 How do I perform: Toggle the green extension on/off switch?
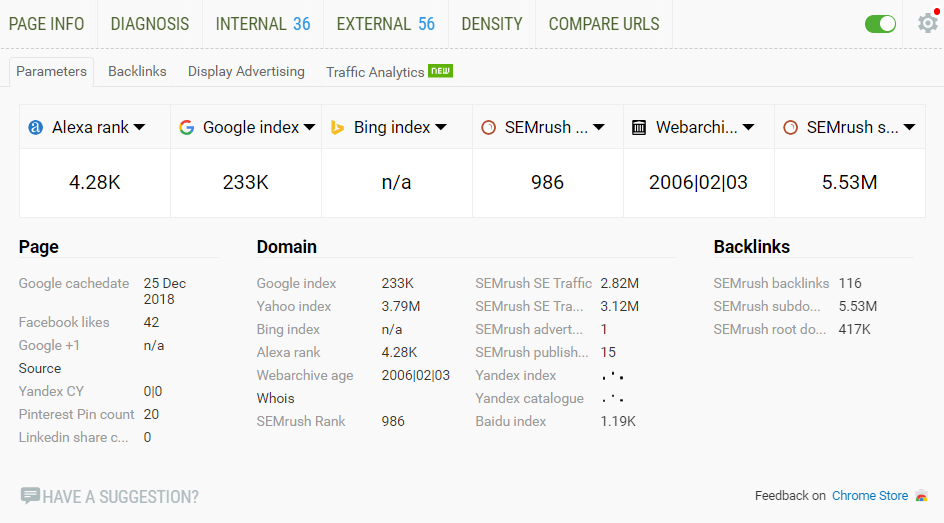coord(880,24)
